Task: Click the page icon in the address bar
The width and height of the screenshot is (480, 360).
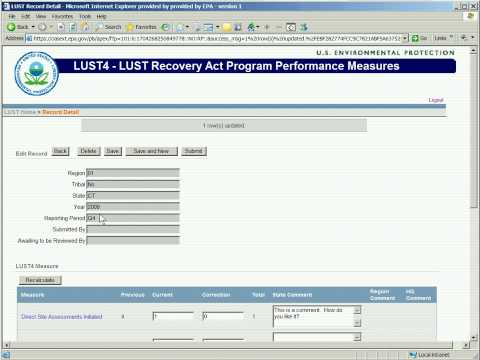Action: coord(29,38)
